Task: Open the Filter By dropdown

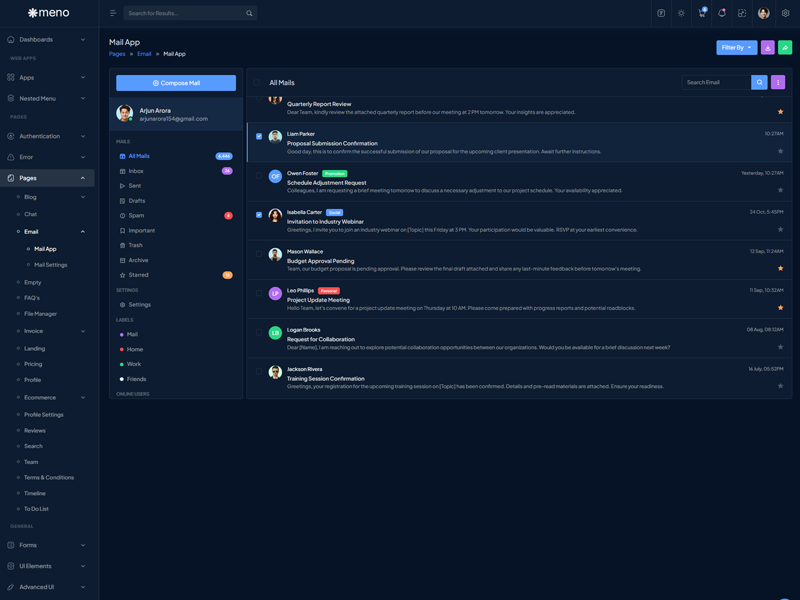Action: tap(736, 47)
